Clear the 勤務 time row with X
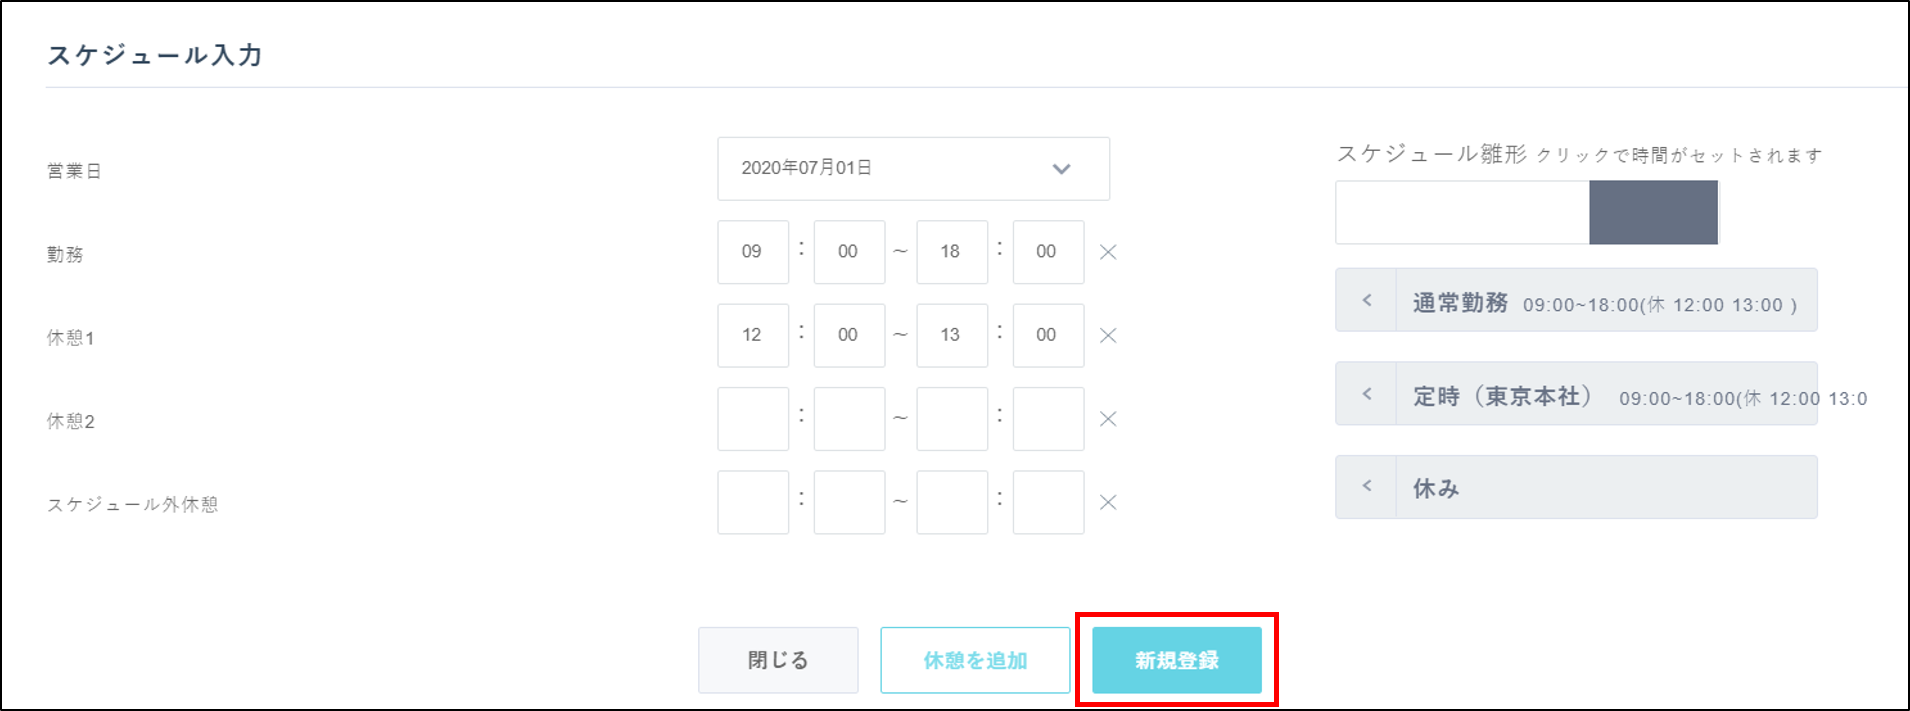 point(1108,252)
